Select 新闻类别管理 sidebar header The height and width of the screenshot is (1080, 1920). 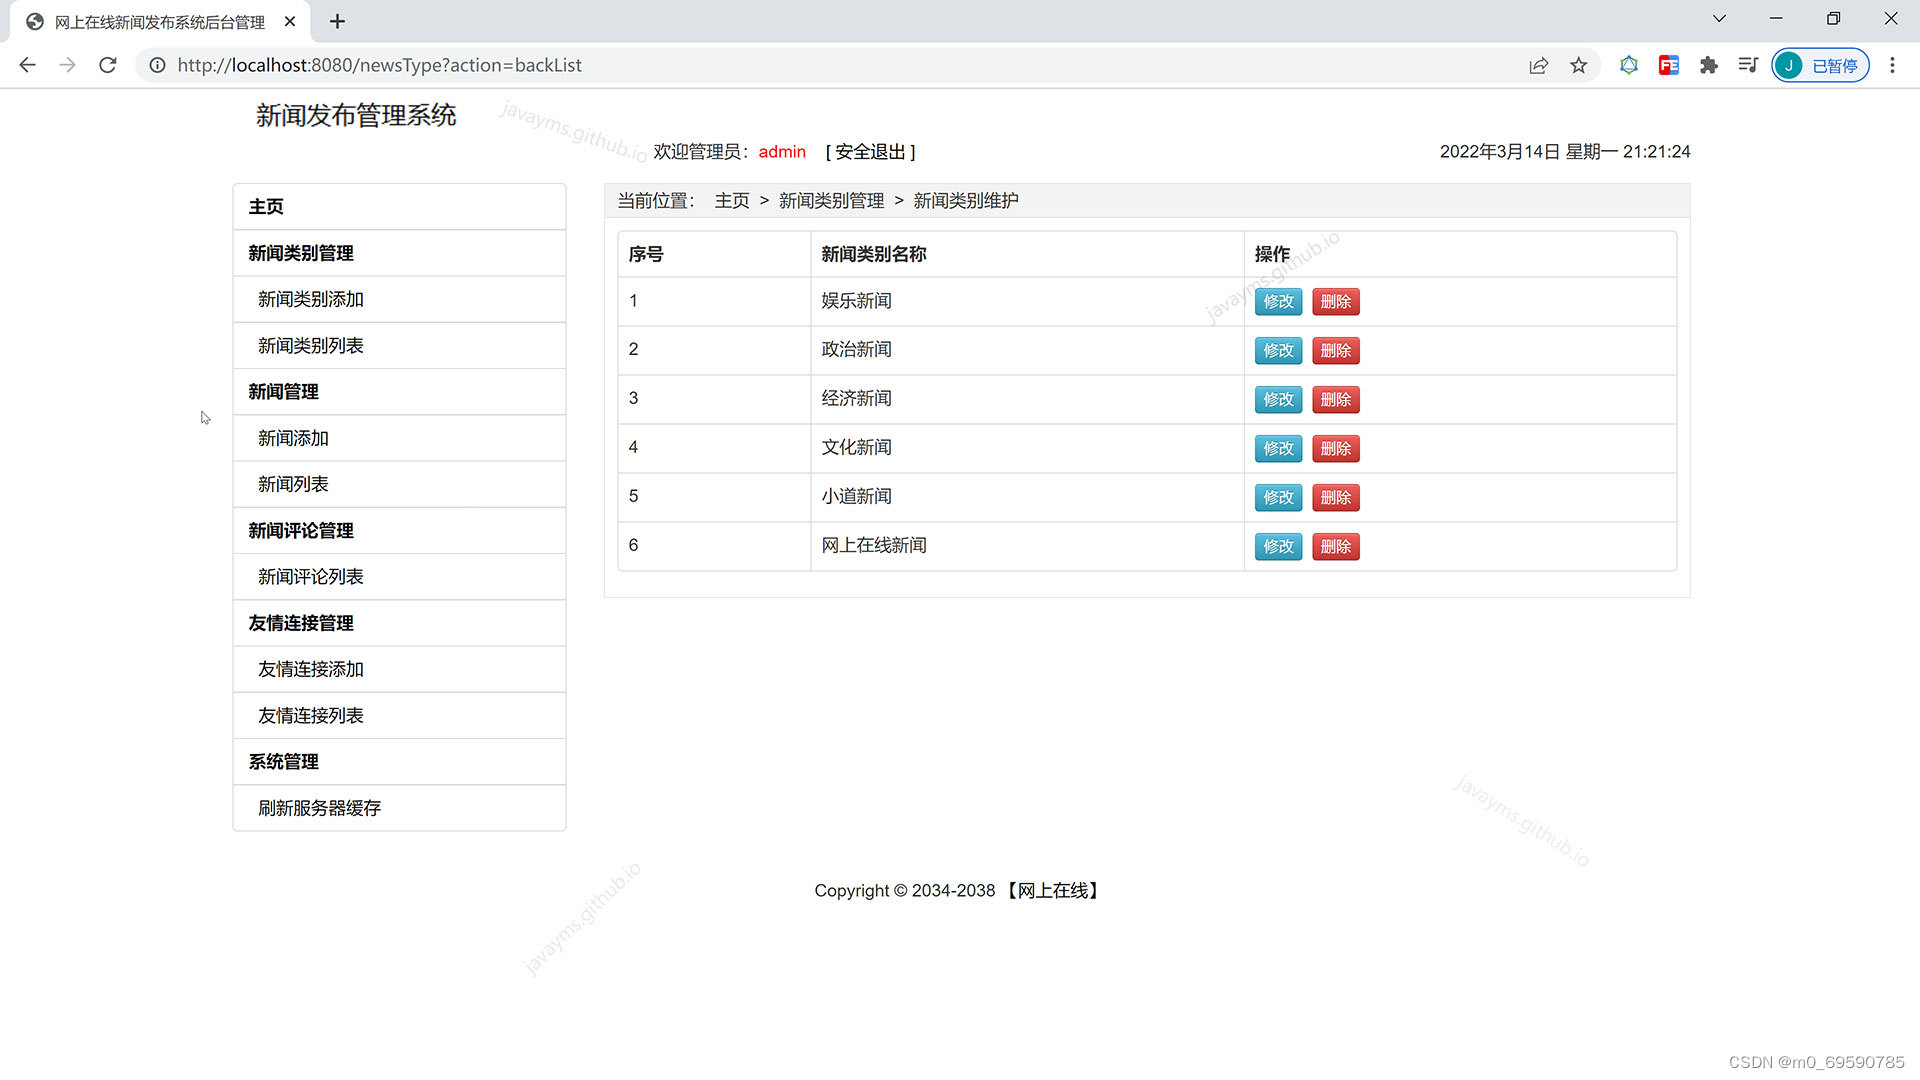pos(399,254)
